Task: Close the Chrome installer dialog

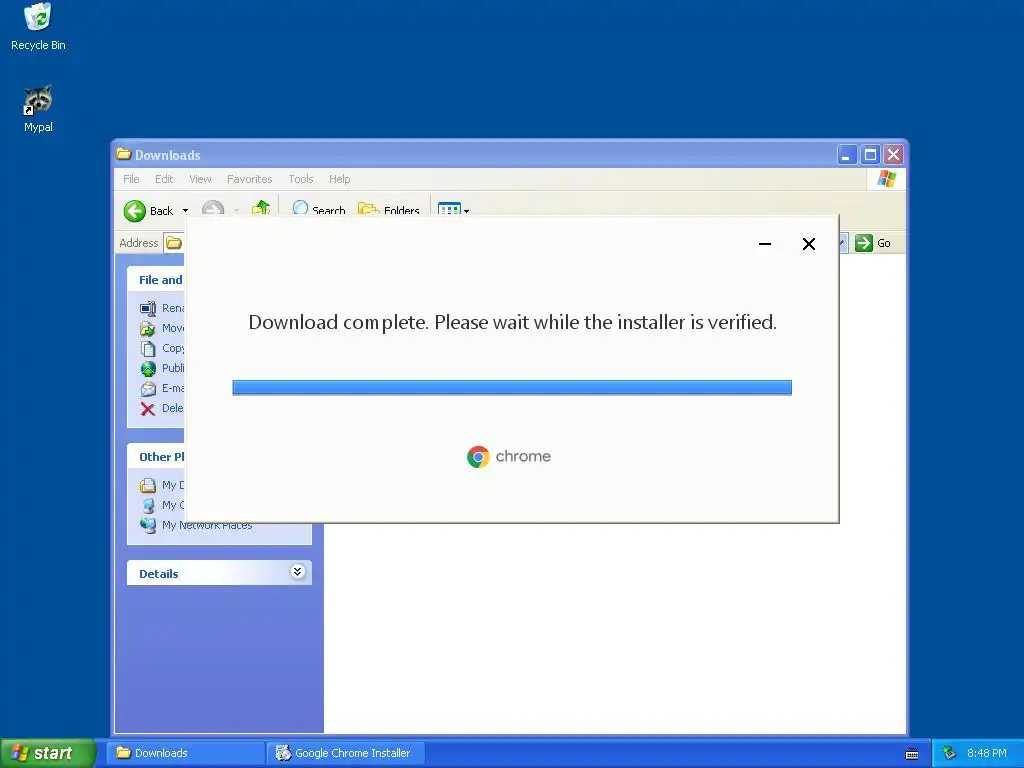Action: tap(808, 244)
